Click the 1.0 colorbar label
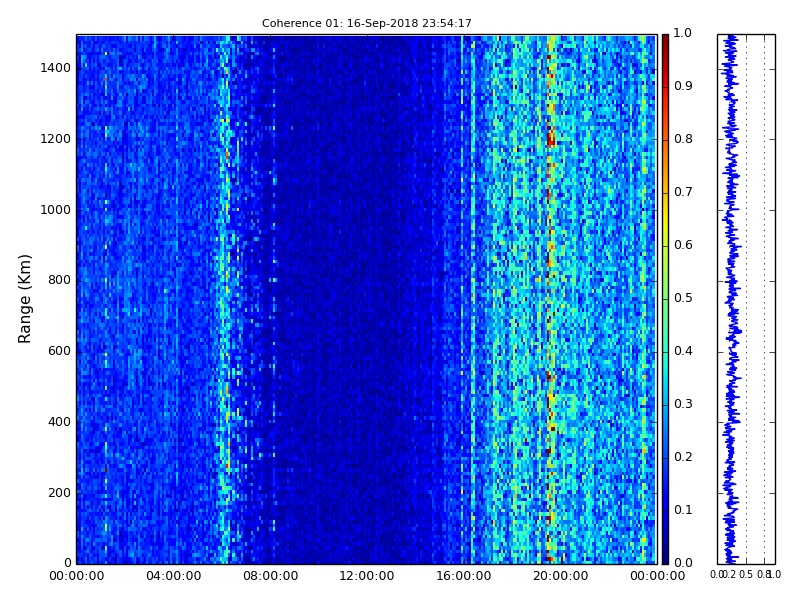 683,33
